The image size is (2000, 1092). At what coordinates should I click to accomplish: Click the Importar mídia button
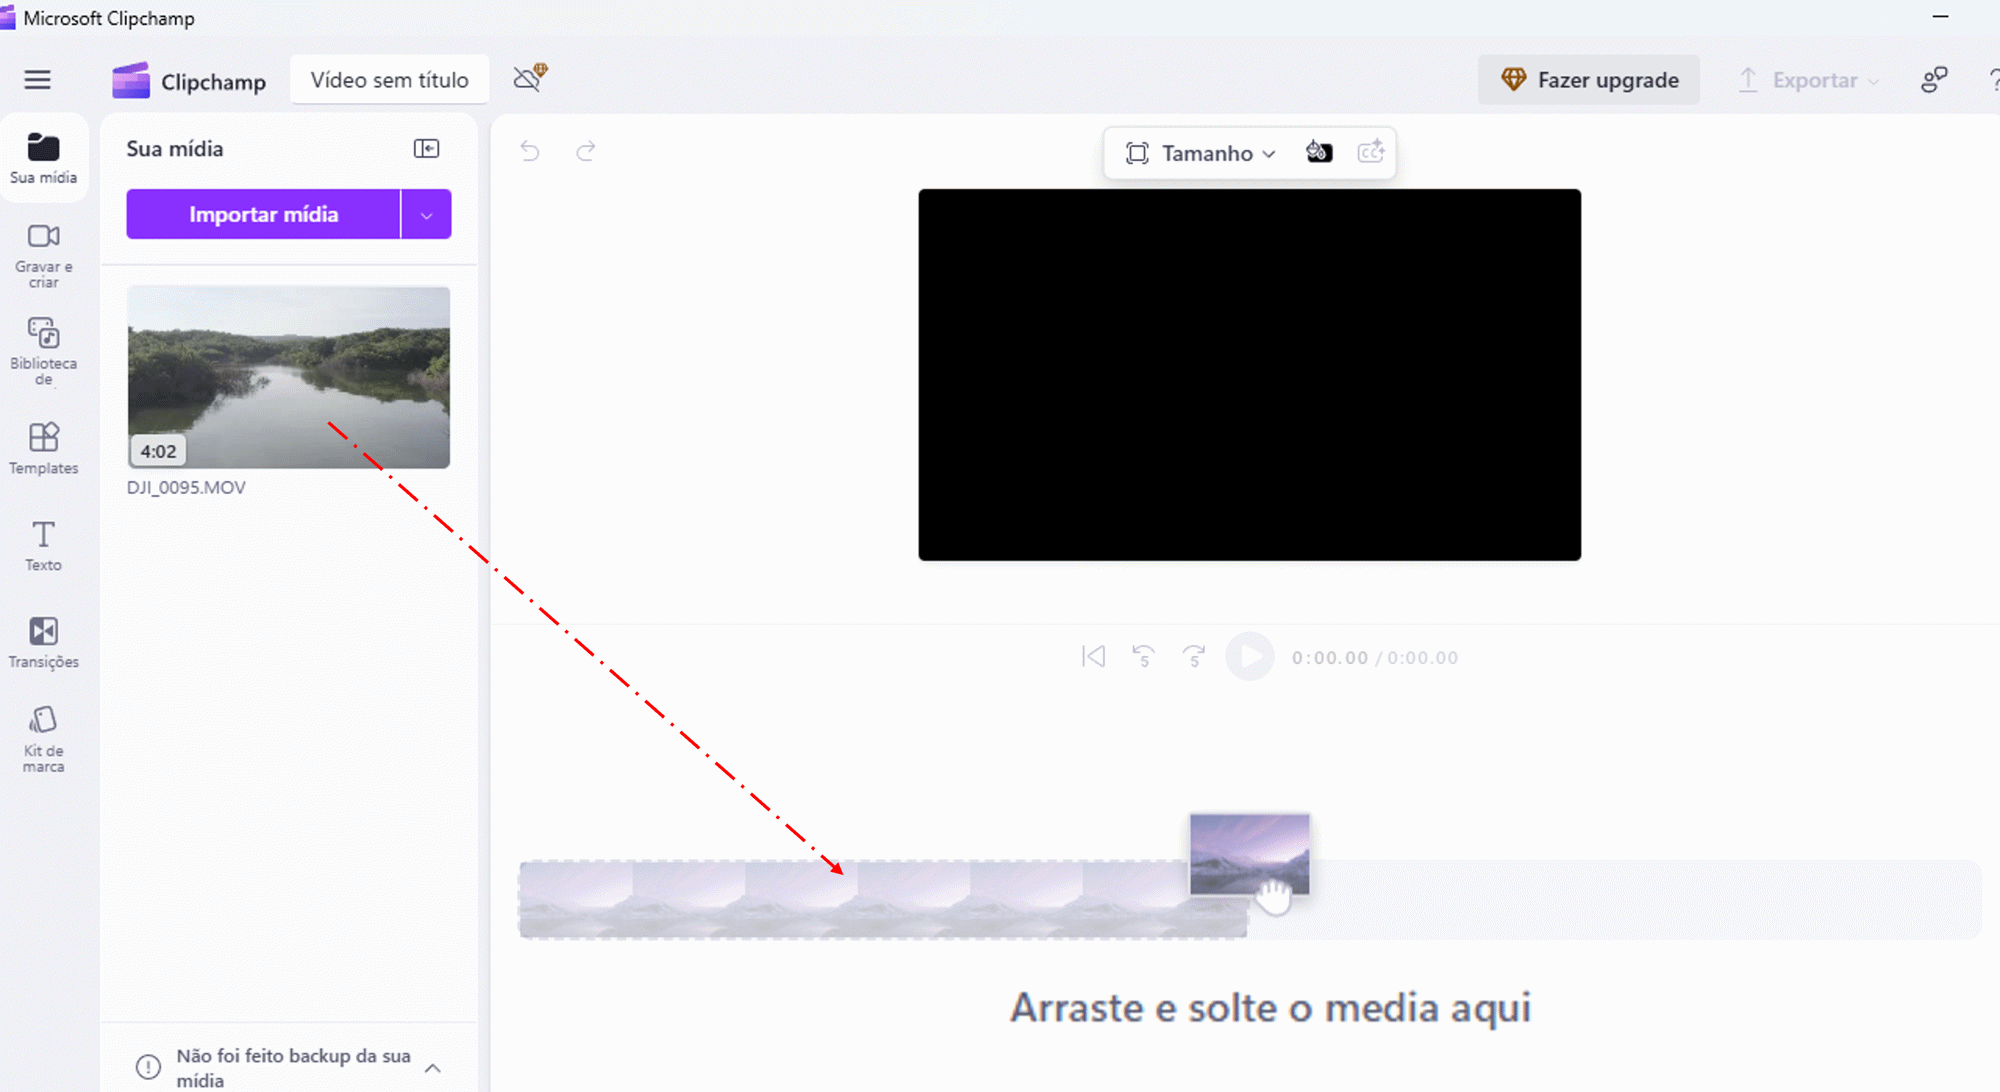(x=263, y=215)
